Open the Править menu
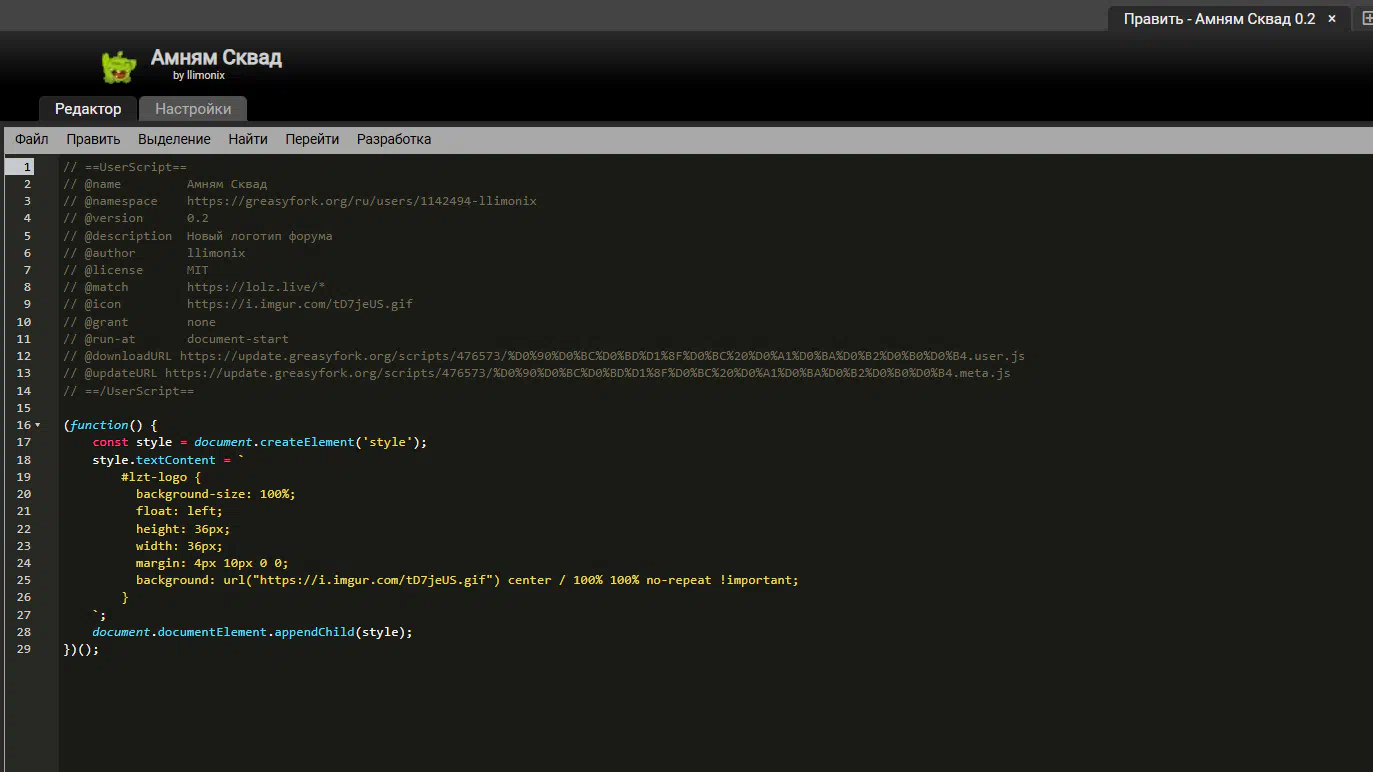1373x772 pixels. (93, 139)
